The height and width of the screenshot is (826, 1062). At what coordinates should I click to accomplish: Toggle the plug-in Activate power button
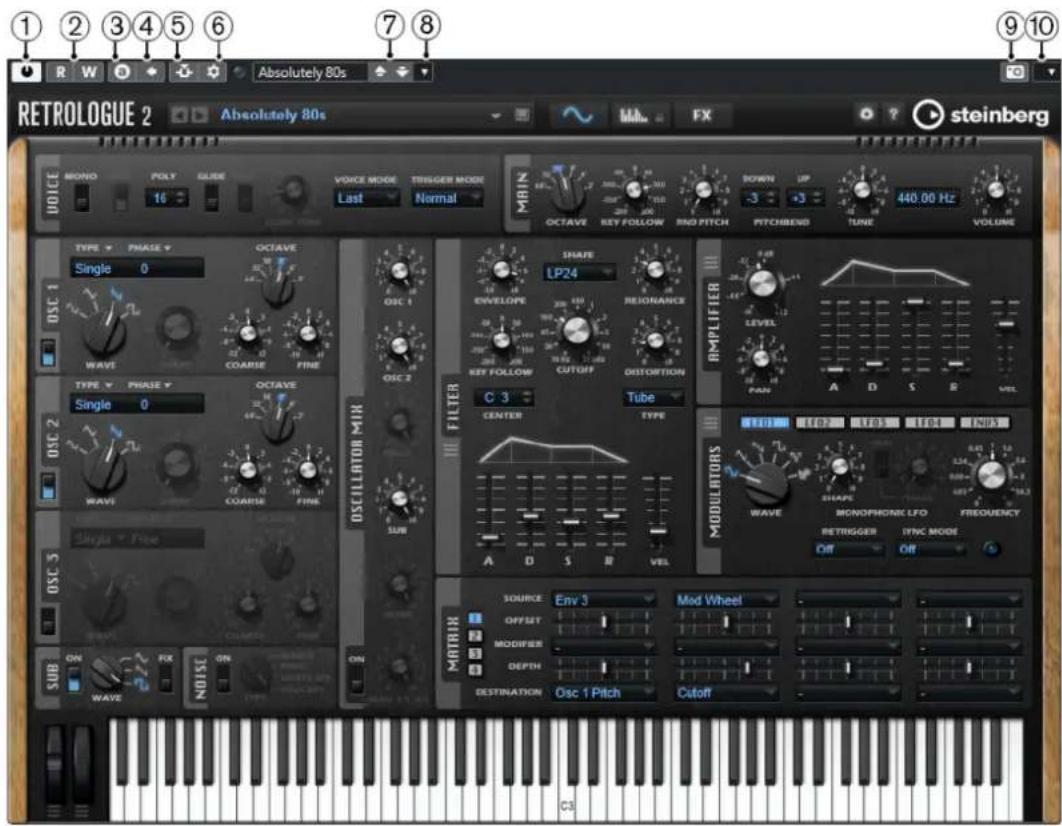[26, 71]
